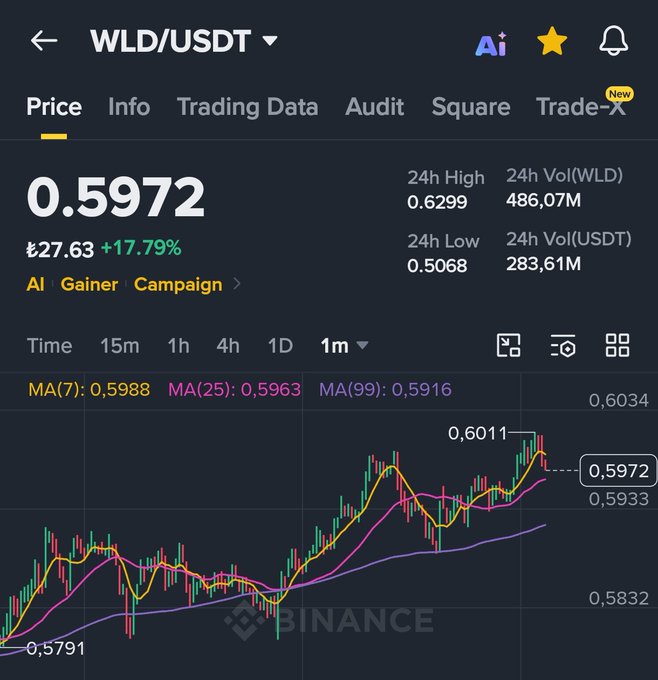
Task: Open the AI analysis icon
Action: (491, 44)
